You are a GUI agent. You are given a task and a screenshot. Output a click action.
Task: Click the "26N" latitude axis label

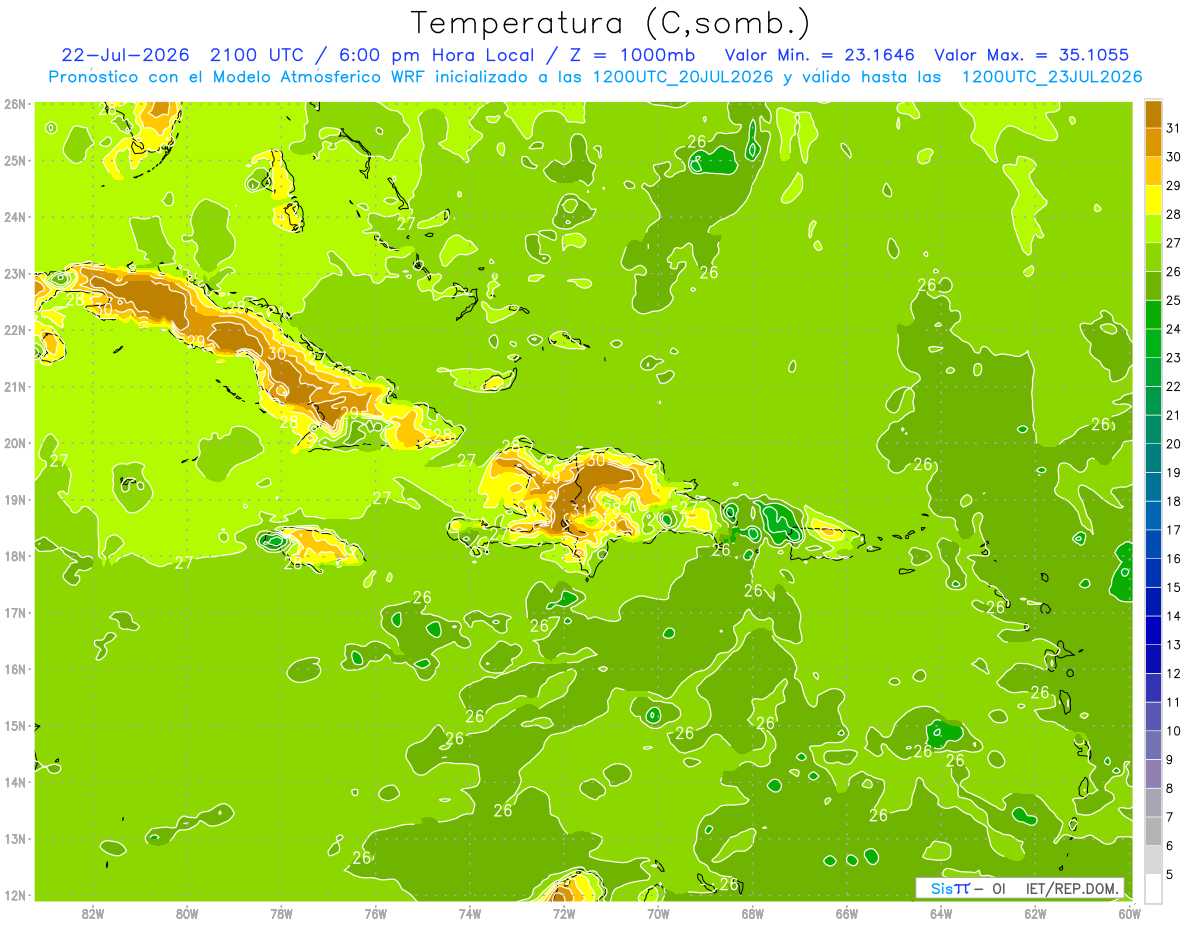(15, 104)
